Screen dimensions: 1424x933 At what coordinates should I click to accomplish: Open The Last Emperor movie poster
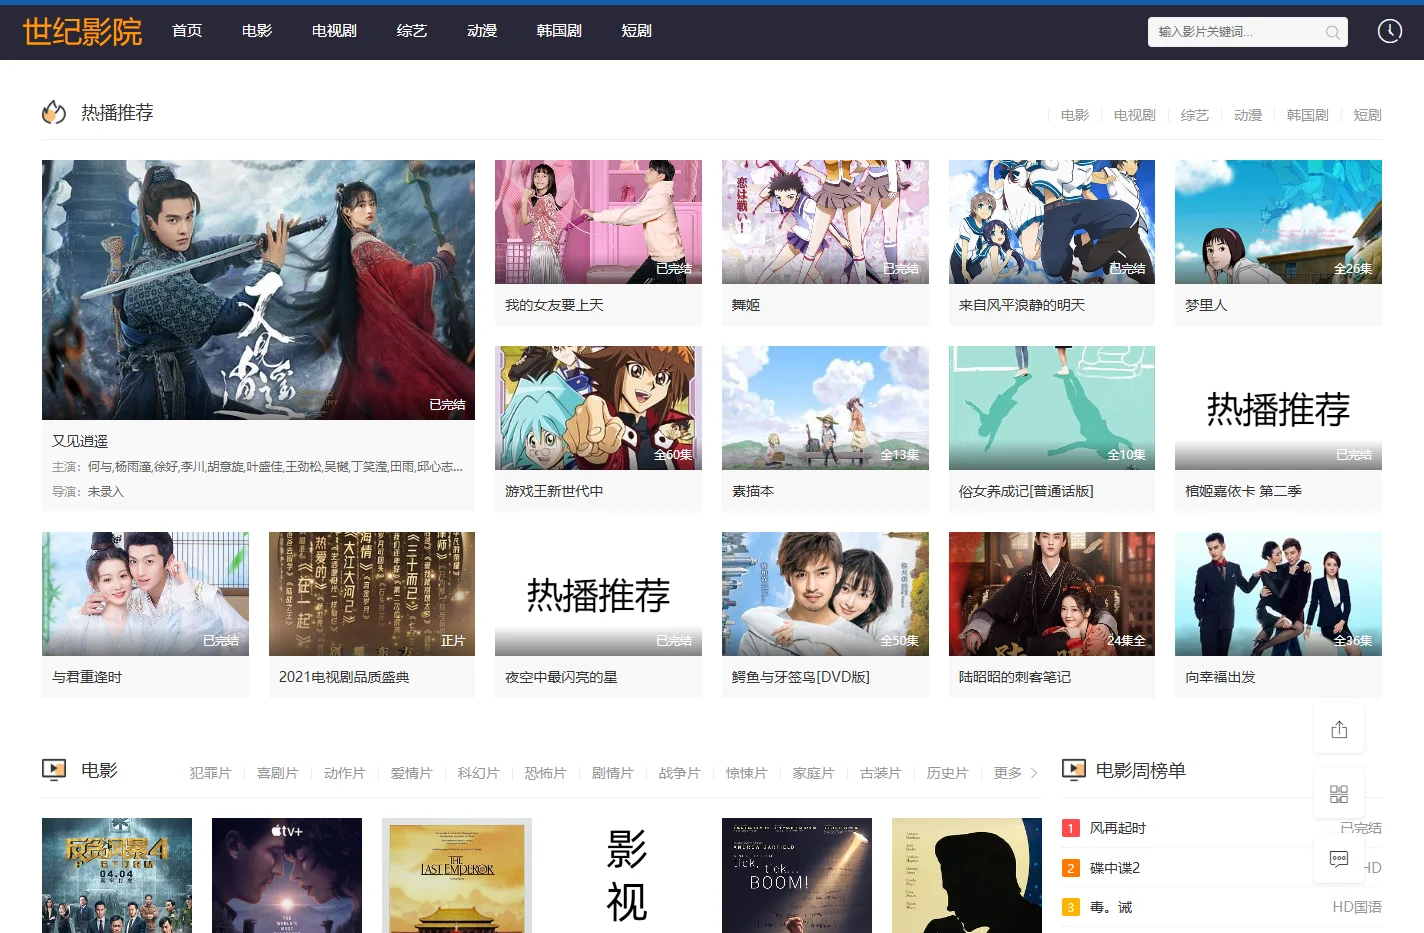(457, 875)
